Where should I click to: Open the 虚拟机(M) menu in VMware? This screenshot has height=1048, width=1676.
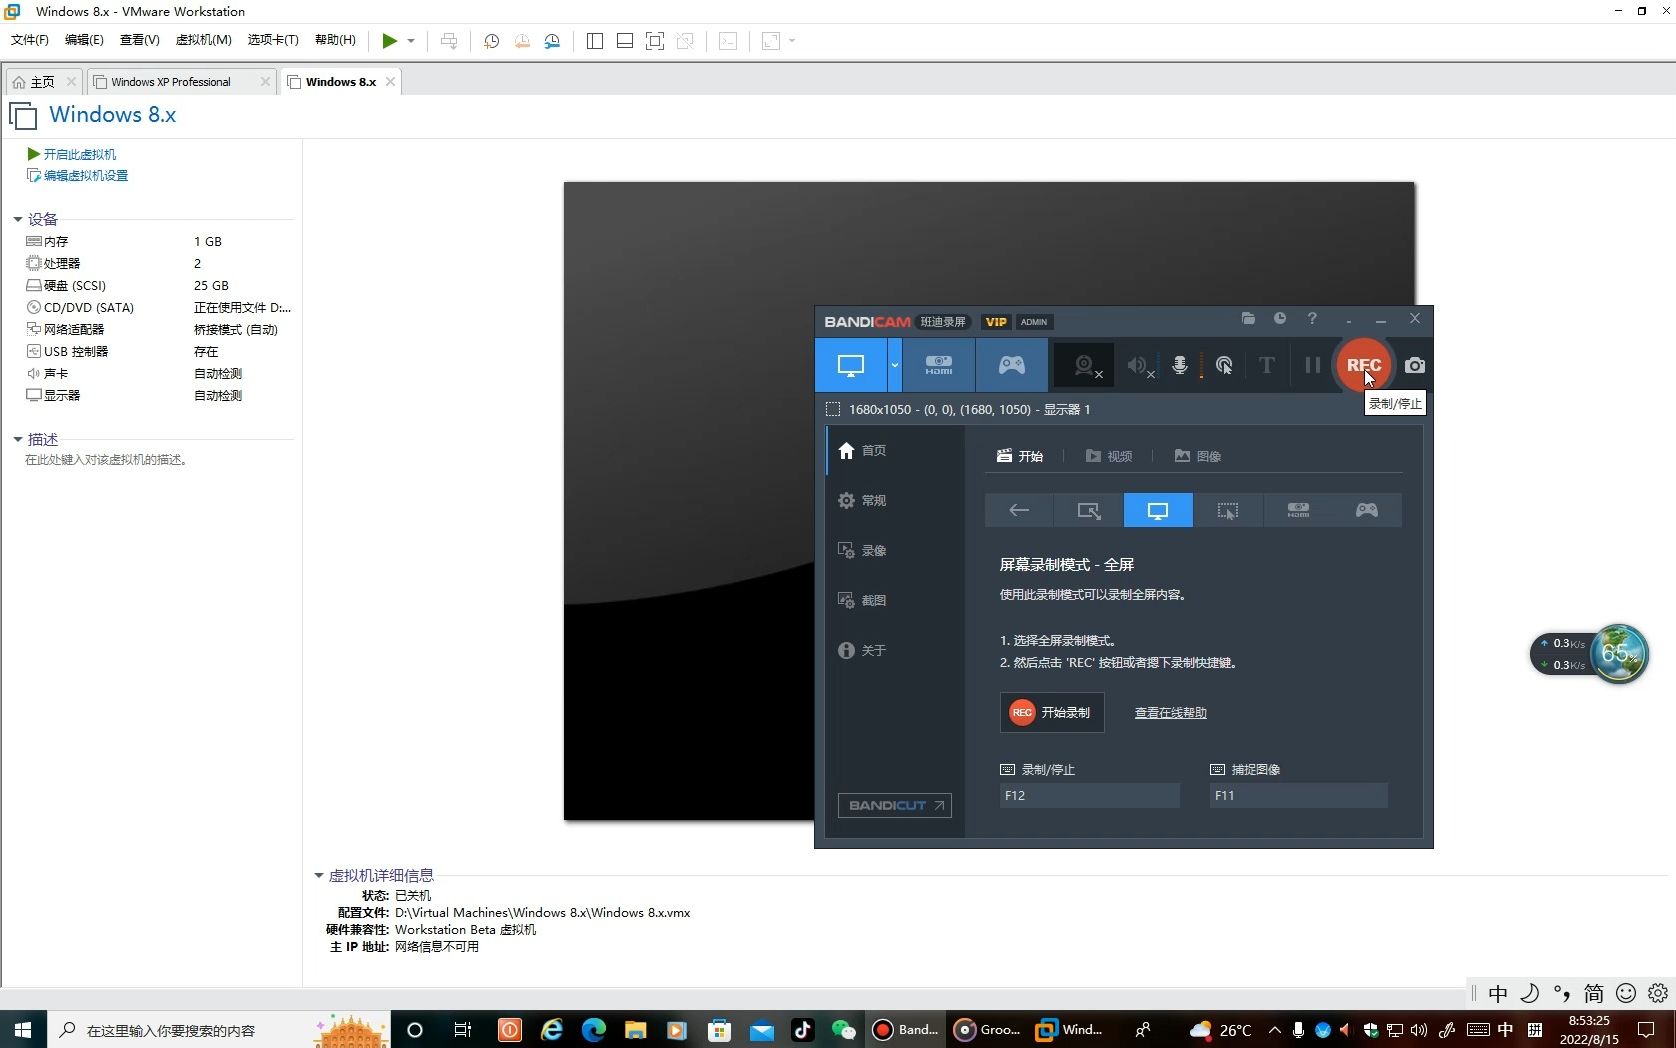click(203, 40)
